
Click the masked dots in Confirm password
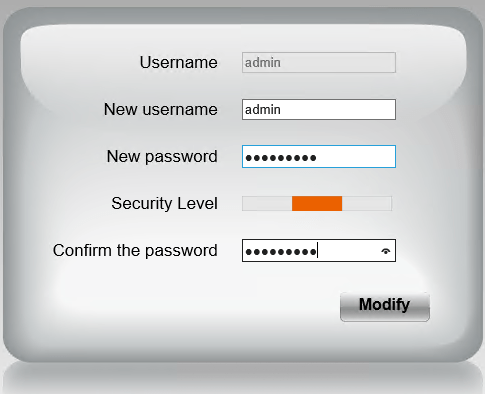click(281, 251)
